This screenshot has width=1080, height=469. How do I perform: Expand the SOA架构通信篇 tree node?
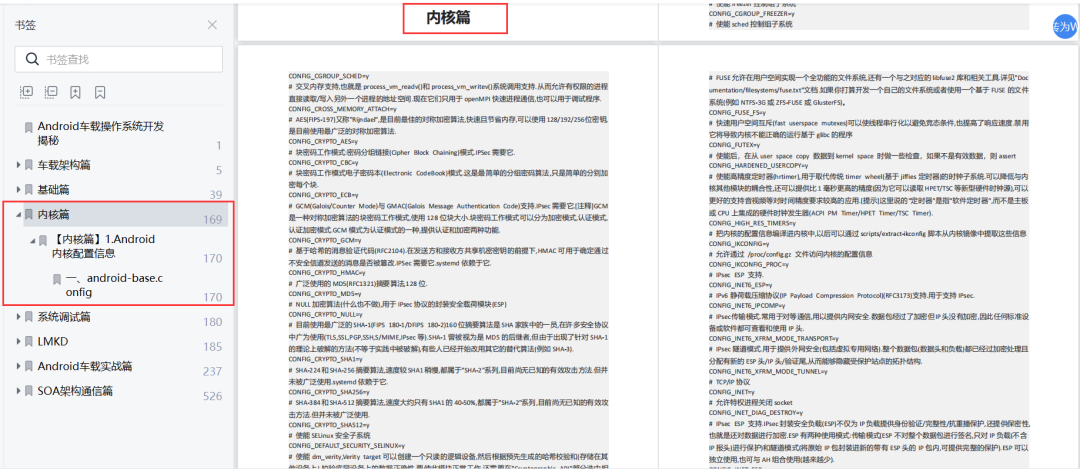(19, 391)
